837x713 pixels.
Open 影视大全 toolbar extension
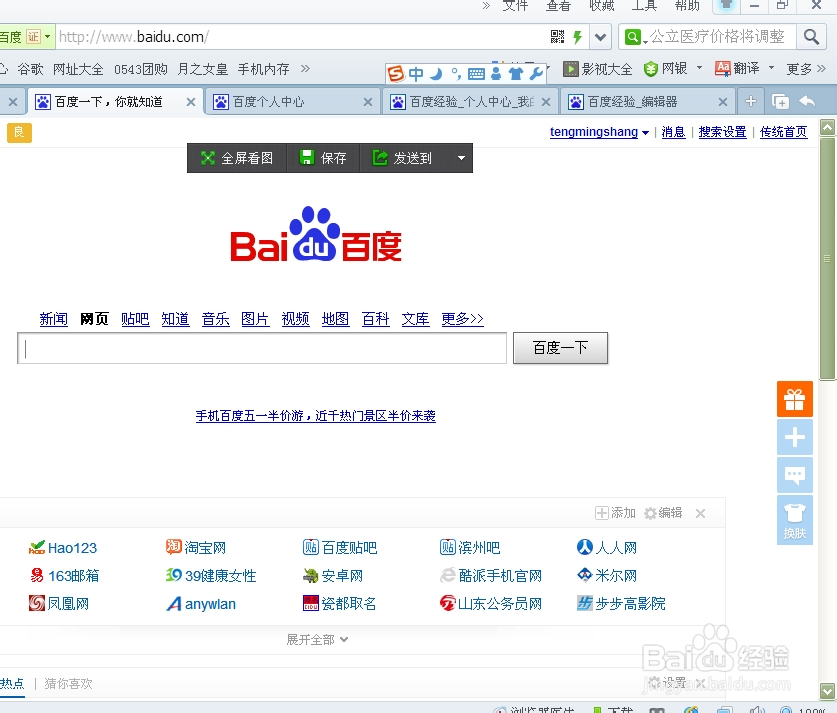(x=597, y=69)
